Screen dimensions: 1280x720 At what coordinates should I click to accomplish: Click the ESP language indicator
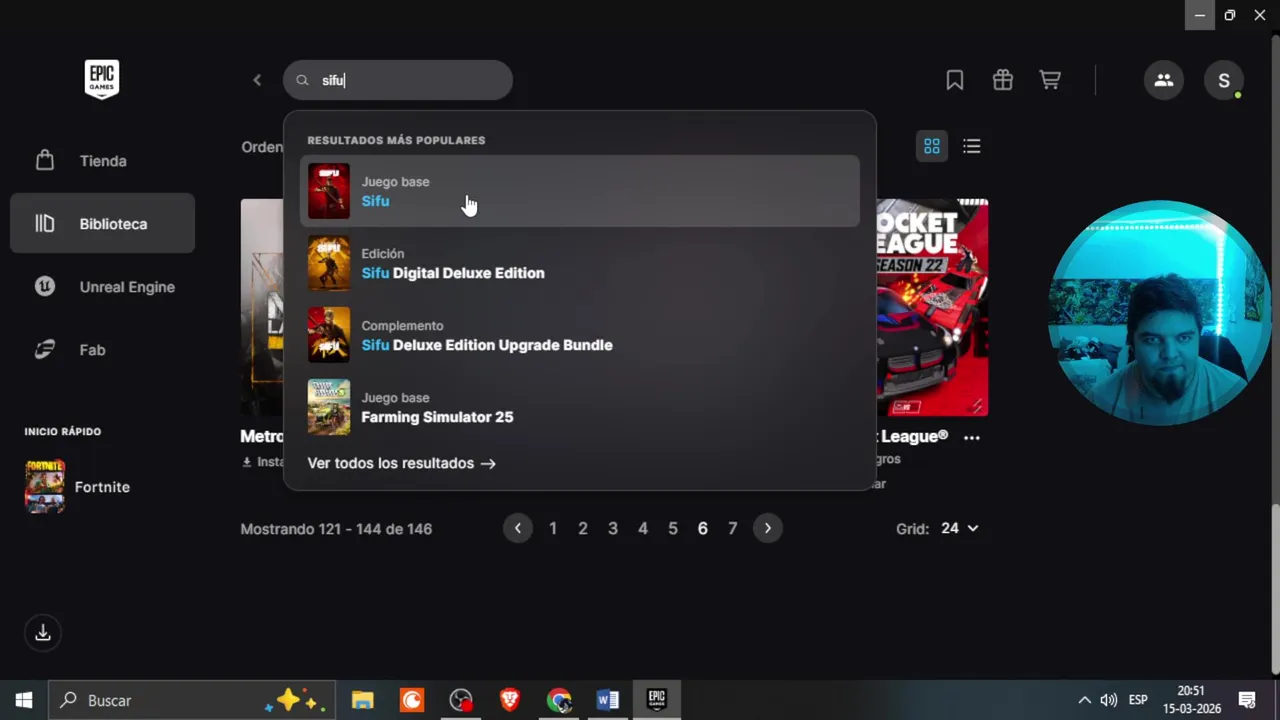pyautogui.click(x=1138, y=700)
